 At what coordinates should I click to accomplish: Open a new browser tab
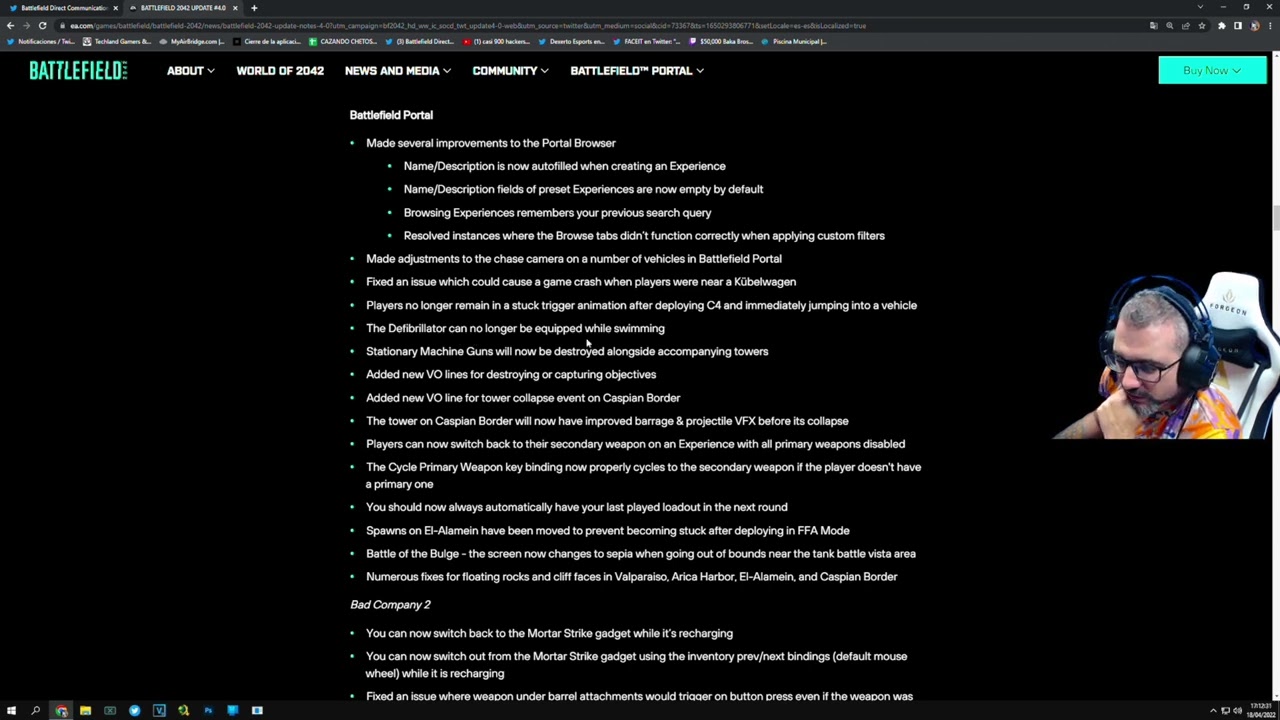coord(254,8)
